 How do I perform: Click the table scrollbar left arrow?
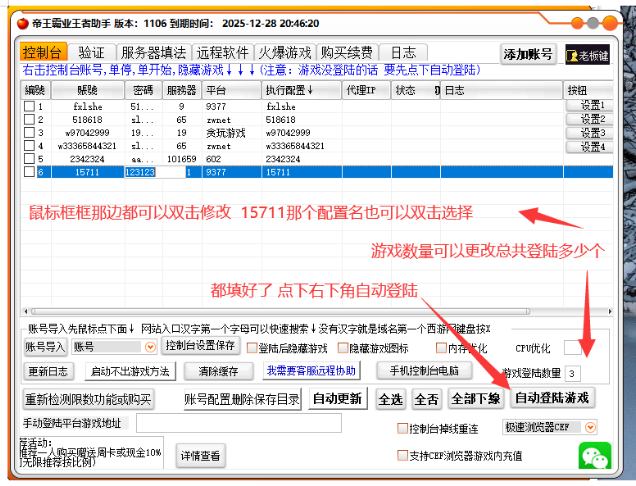[x=26, y=311]
